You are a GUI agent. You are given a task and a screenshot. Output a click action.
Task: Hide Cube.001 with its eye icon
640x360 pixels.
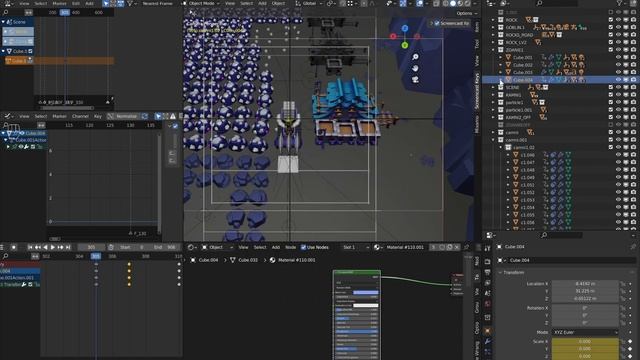click(618, 57)
